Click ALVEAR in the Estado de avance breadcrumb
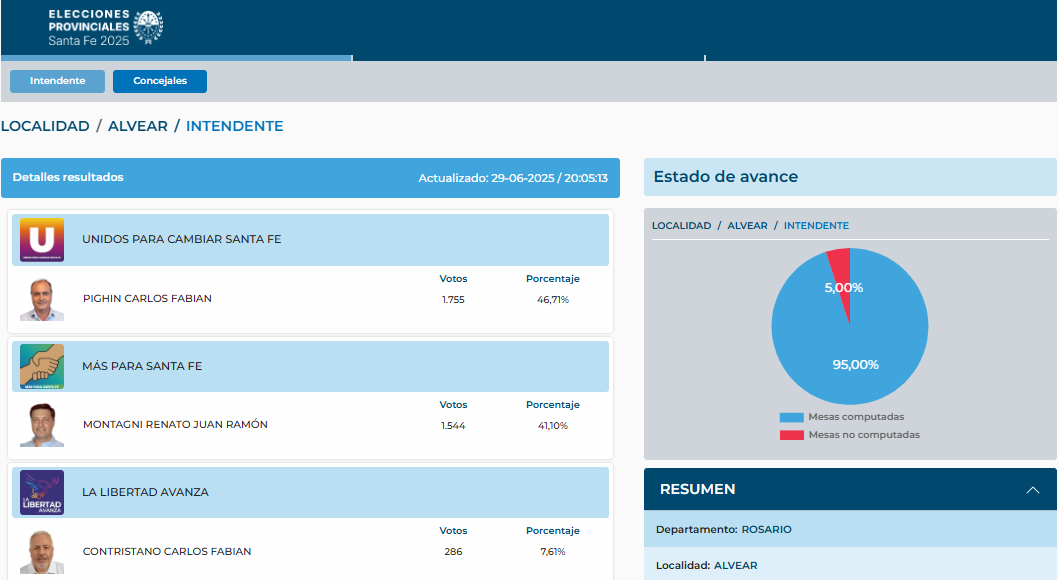Viewport: 1059px width, 580px height. (x=747, y=226)
